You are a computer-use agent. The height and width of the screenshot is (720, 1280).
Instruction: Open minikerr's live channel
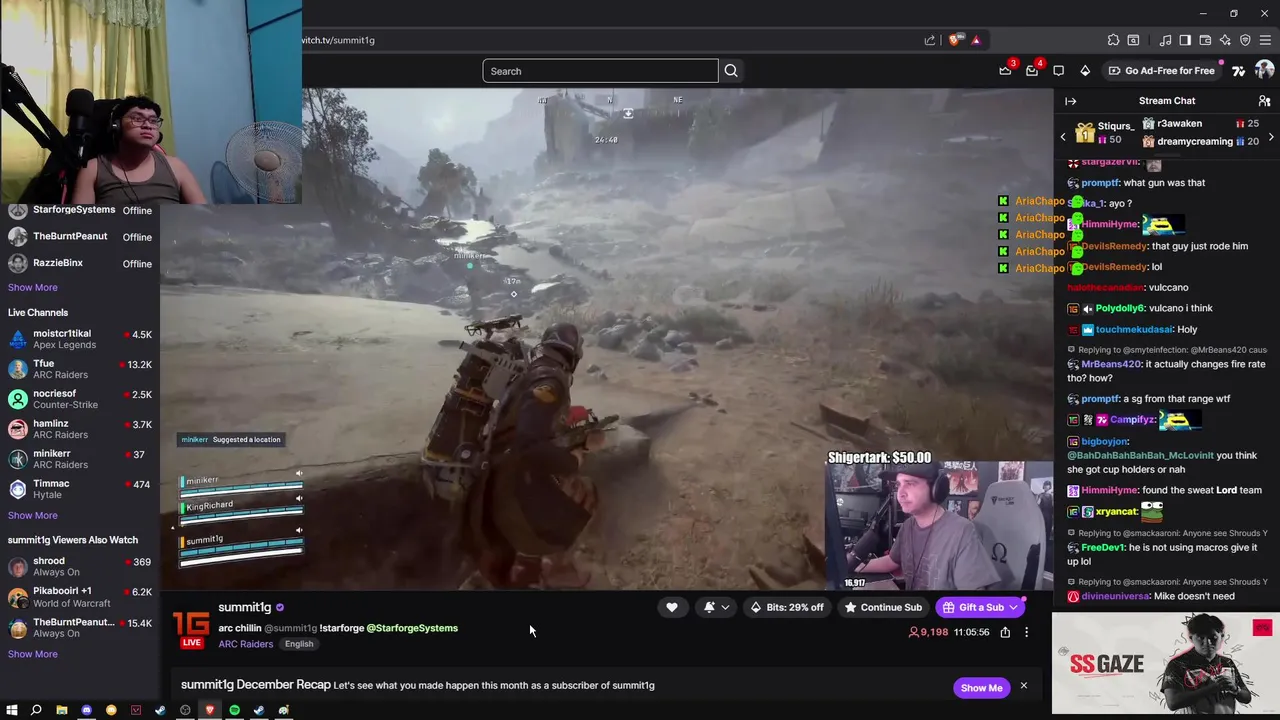point(80,459)
